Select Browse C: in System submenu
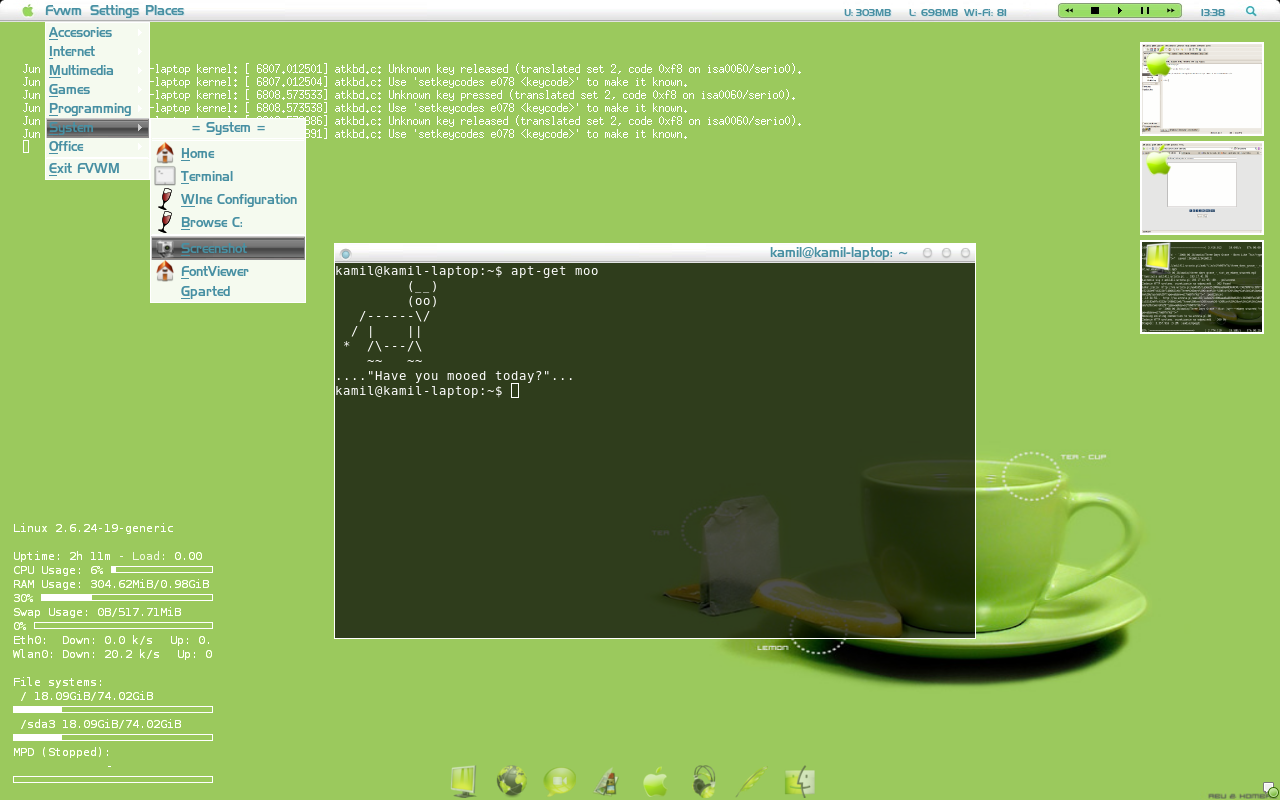This screenshot has width=1280, height=800. pyautogui.click(x=228, y=222)
